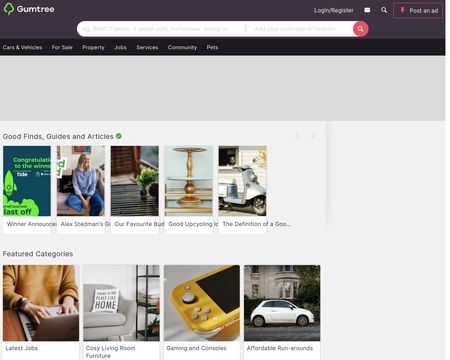Click the Gumtree tree logo
450x360 pixels.
[9, 9]
